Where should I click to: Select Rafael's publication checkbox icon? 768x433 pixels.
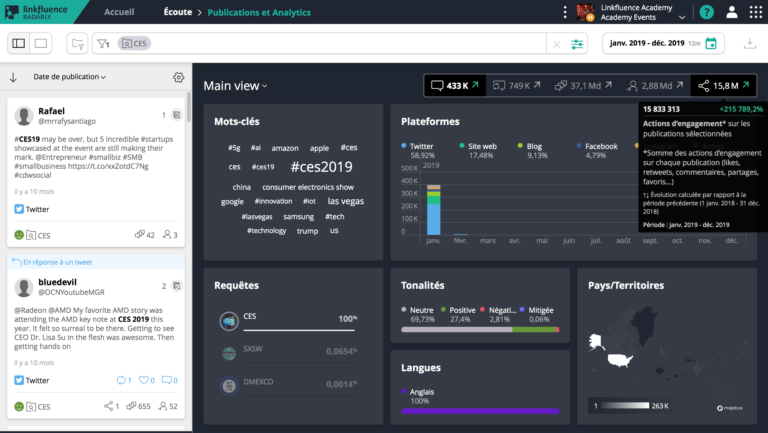coord(176,116)
